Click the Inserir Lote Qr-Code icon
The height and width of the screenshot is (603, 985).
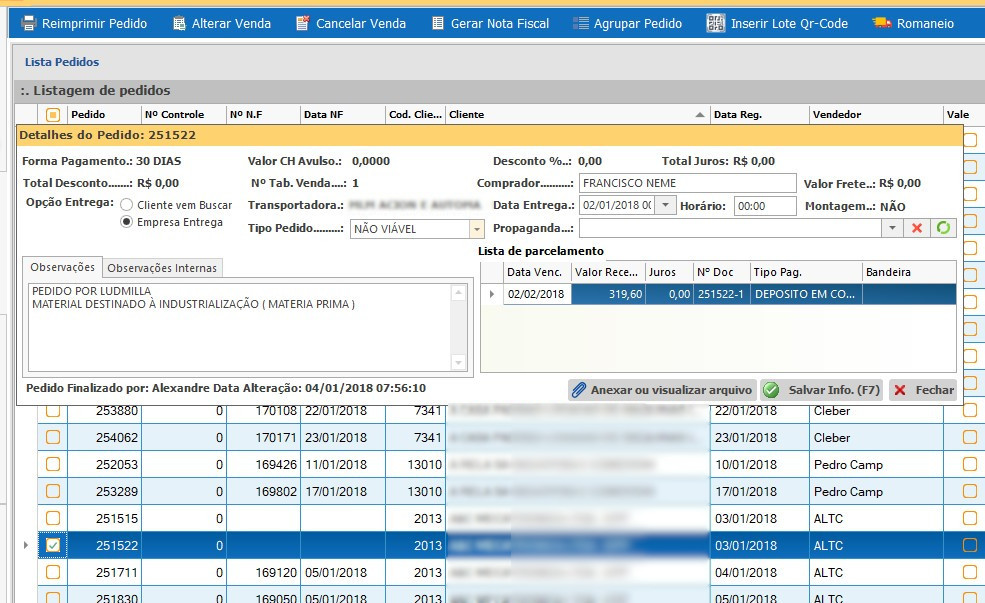tap(715, 23)
